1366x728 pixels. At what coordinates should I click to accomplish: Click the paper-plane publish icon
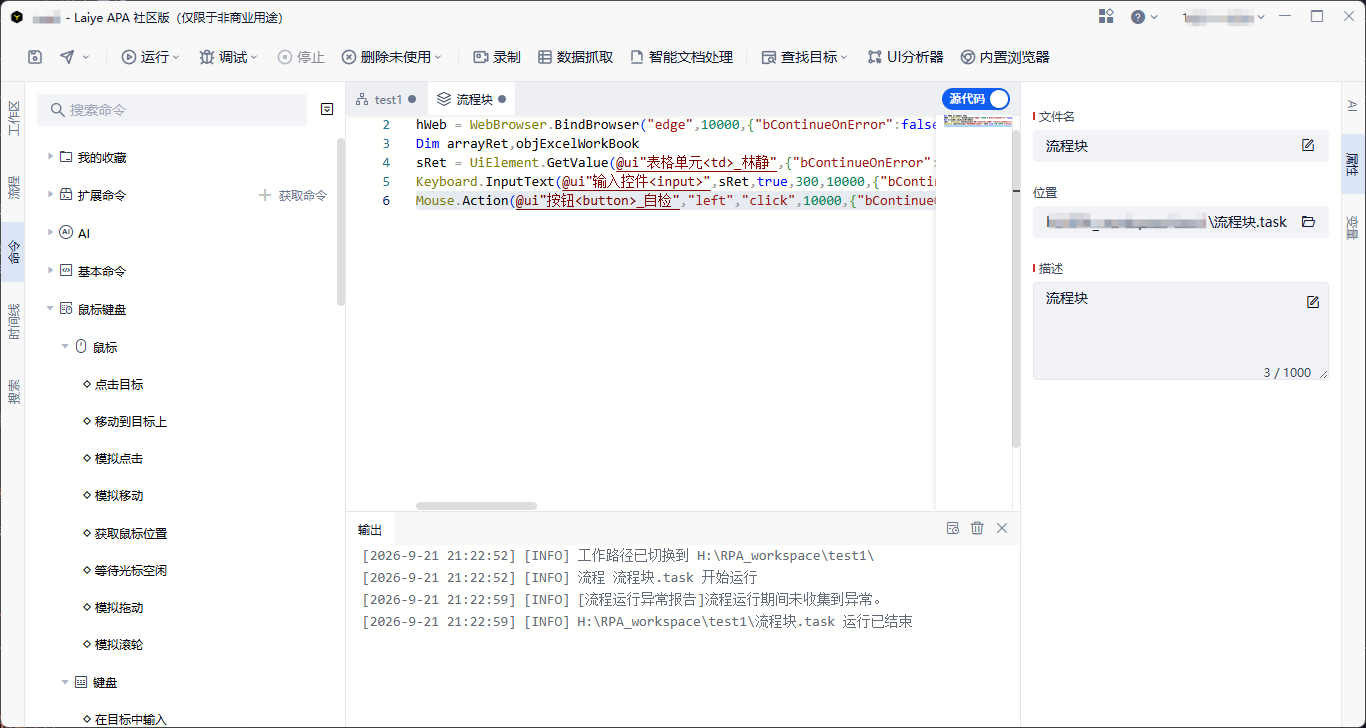click(x=67, y=57)
